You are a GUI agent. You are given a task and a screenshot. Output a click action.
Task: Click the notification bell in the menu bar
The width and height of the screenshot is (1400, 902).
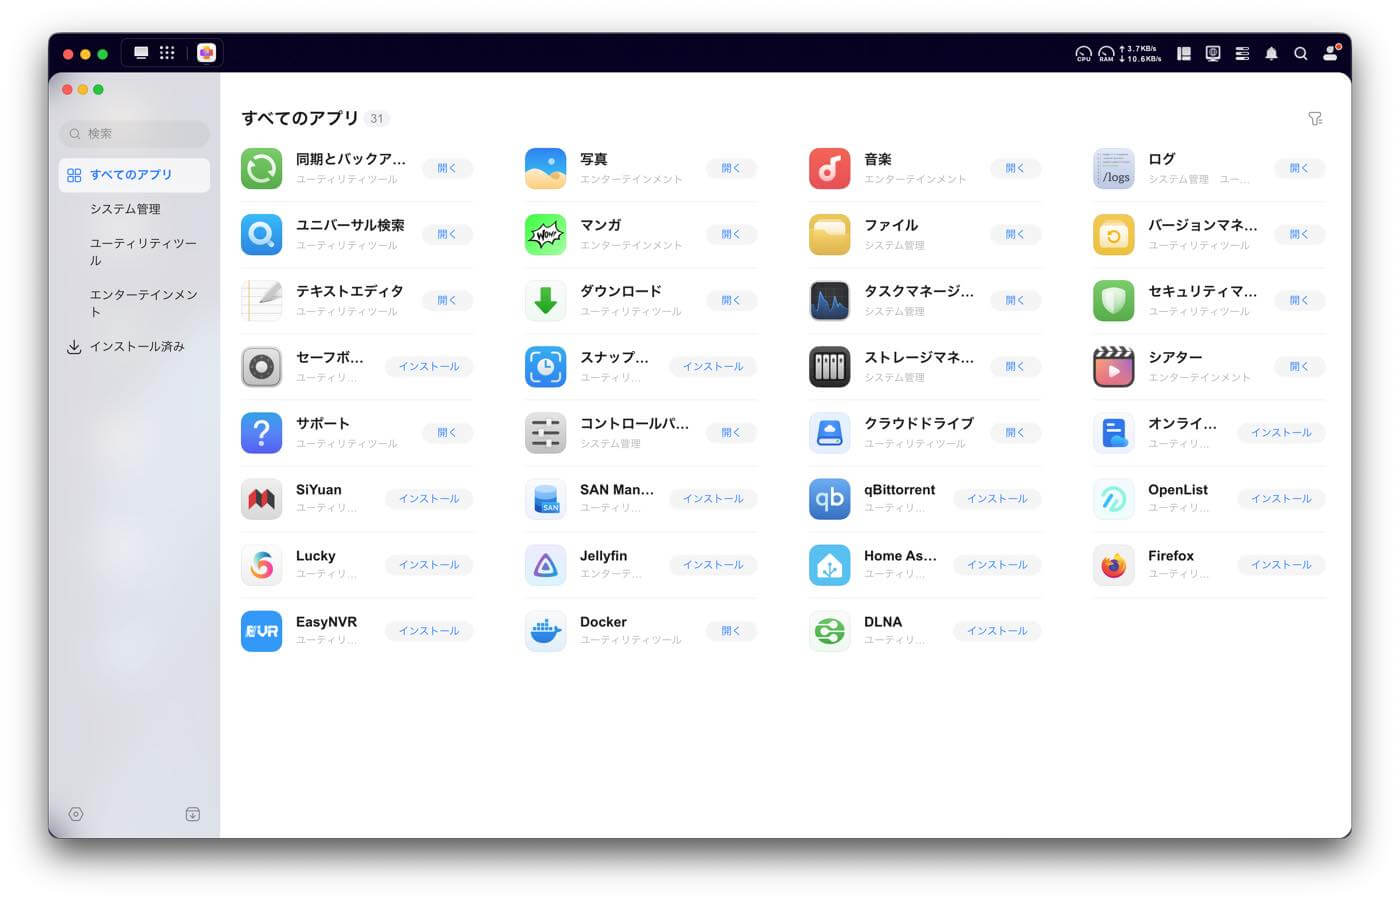(1271, 53)
